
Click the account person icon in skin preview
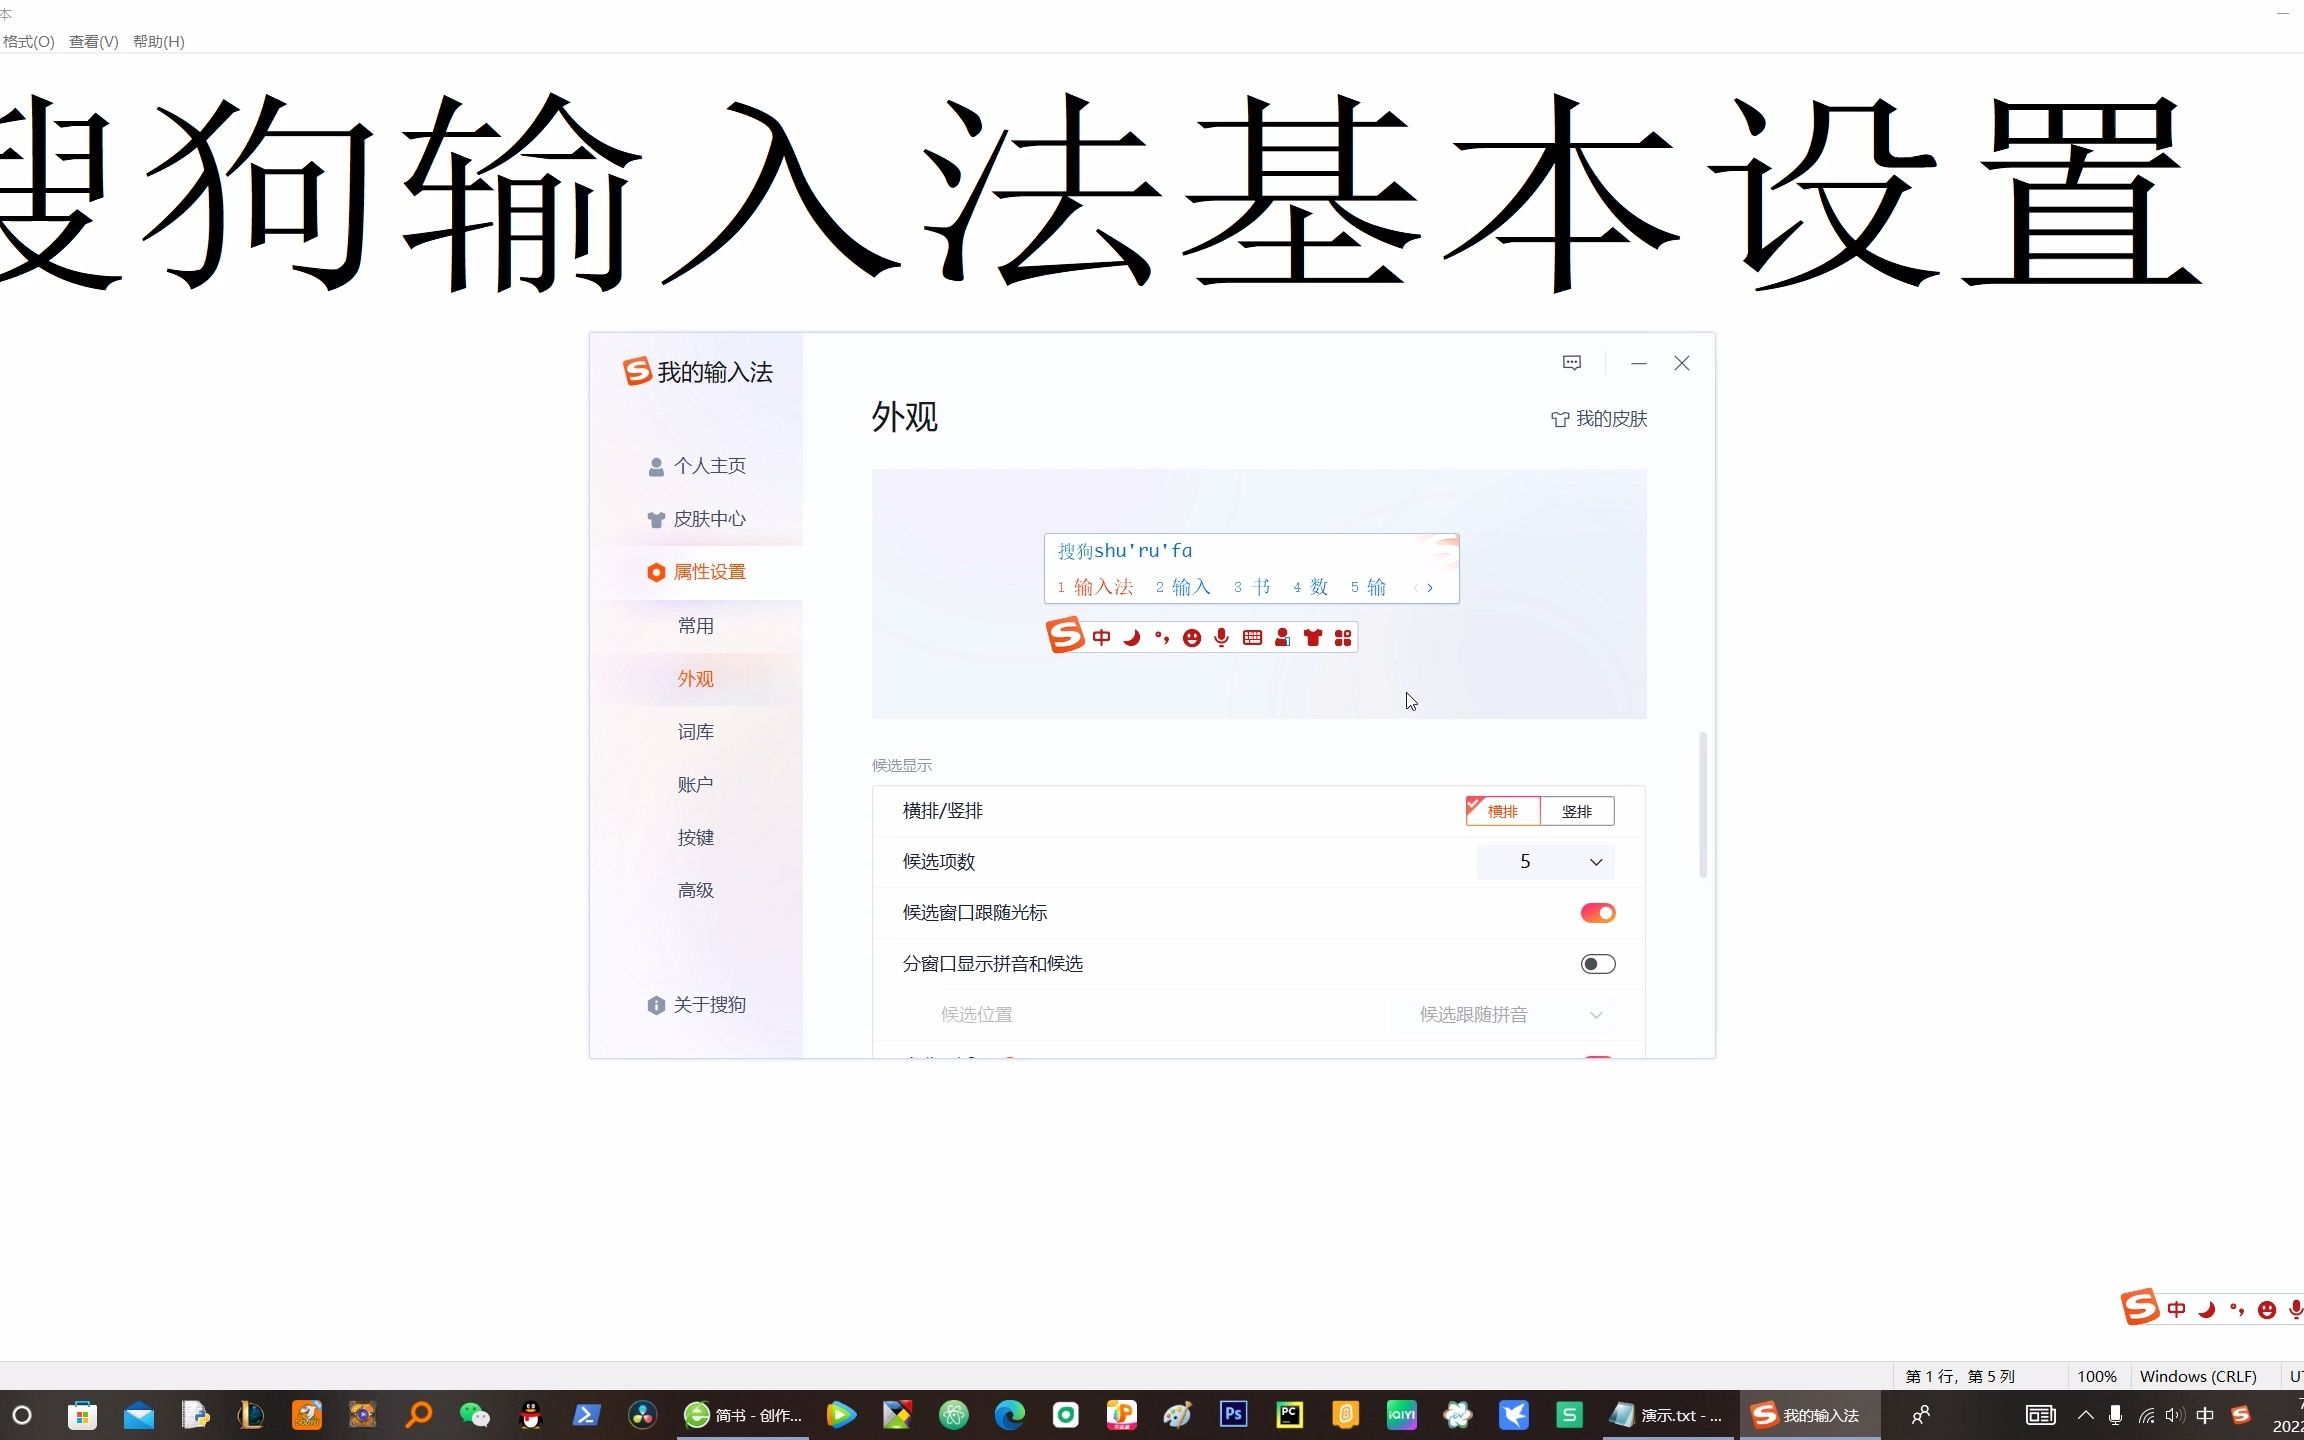click(1282, 638)
